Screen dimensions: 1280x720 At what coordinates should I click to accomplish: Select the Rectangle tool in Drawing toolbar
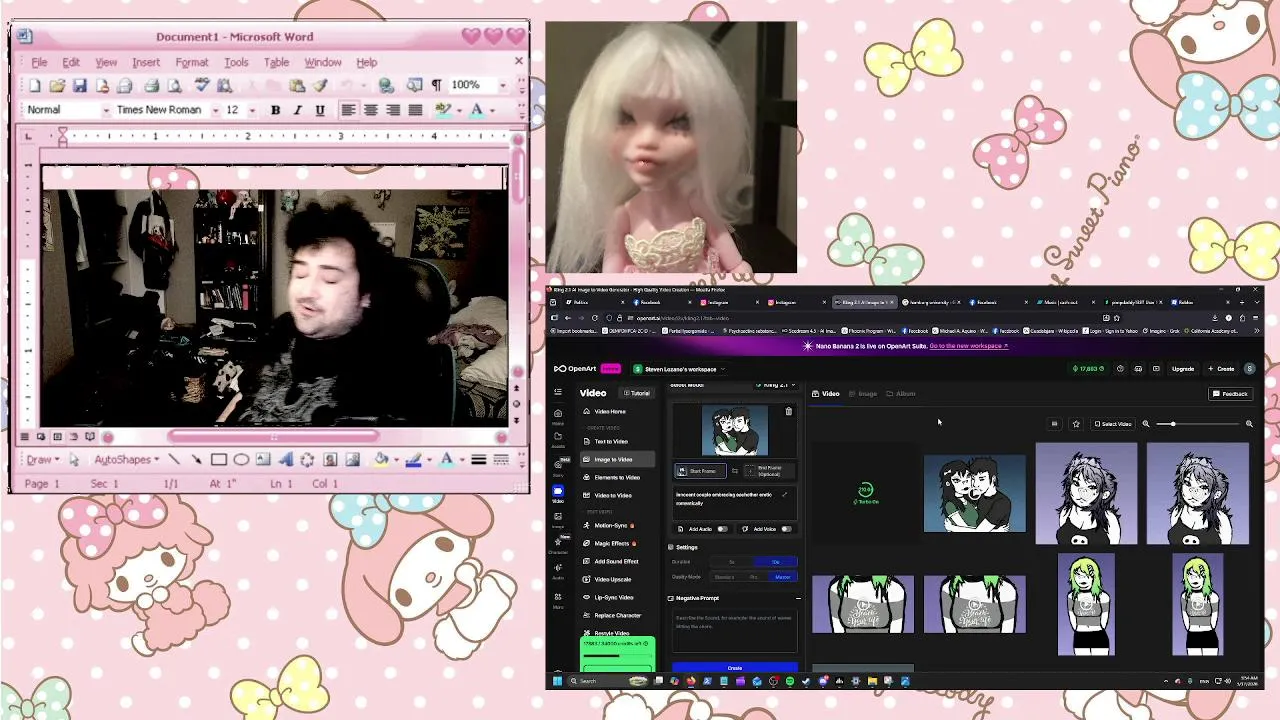click(218, 460)
